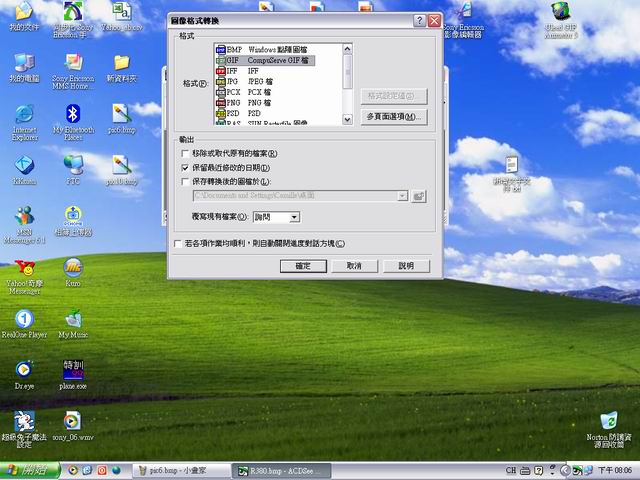Screen dimensions: 640x480
Task: Open the 覆寫現有檔案 dropdown showing 詢問
Action: tap(276, 217)
